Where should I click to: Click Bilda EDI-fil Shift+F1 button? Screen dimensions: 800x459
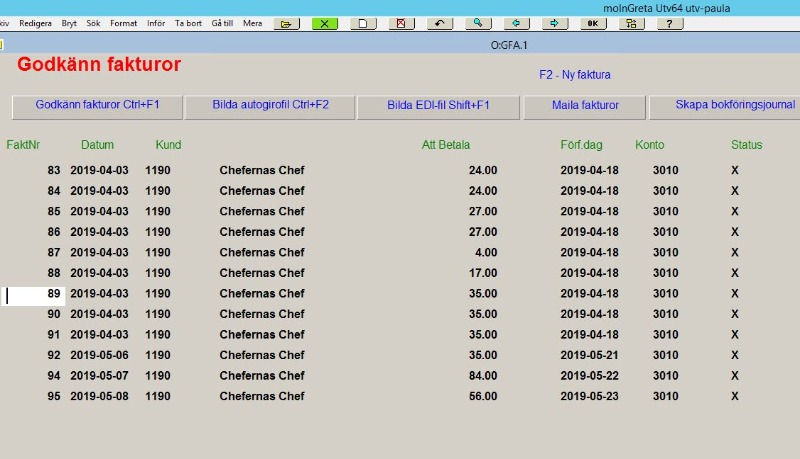438,107
